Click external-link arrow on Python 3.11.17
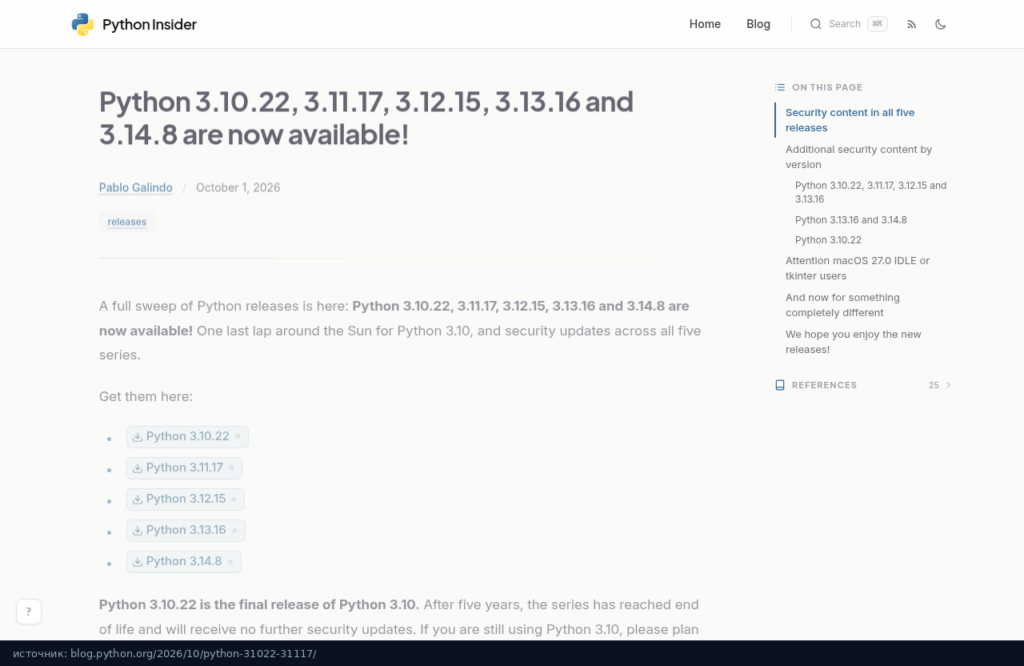Image resolution: width=1024 pixels, height=666 pixels. click(231, 468)
